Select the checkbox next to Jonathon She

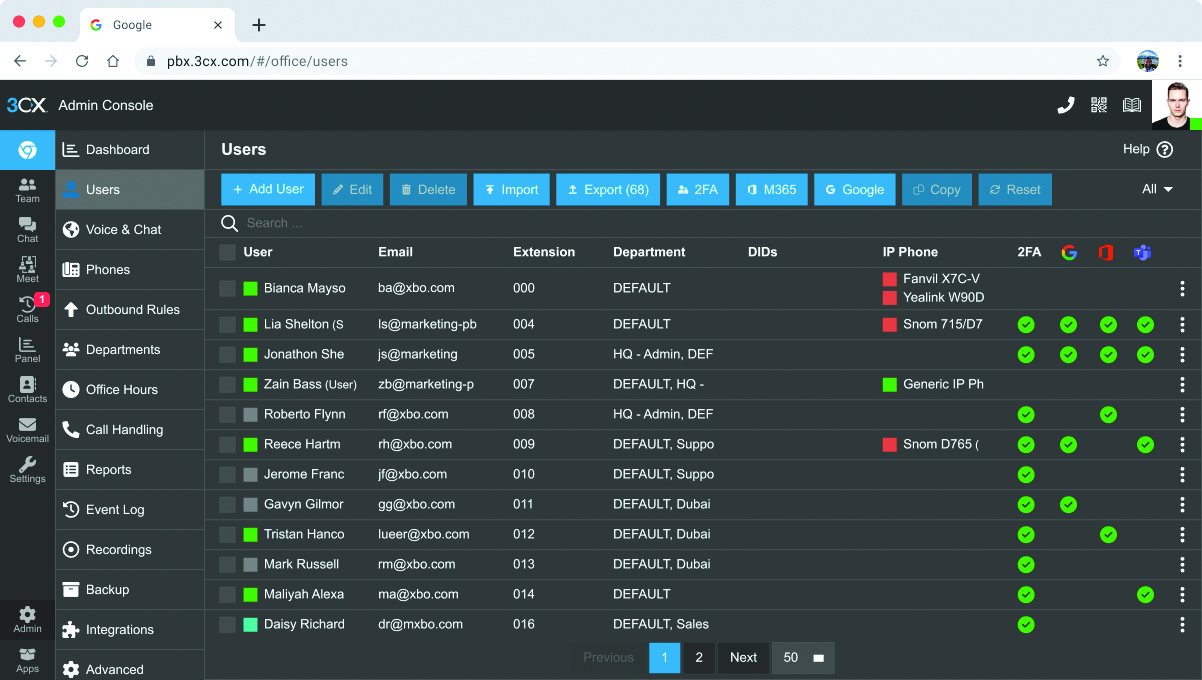tap(227, 354)
